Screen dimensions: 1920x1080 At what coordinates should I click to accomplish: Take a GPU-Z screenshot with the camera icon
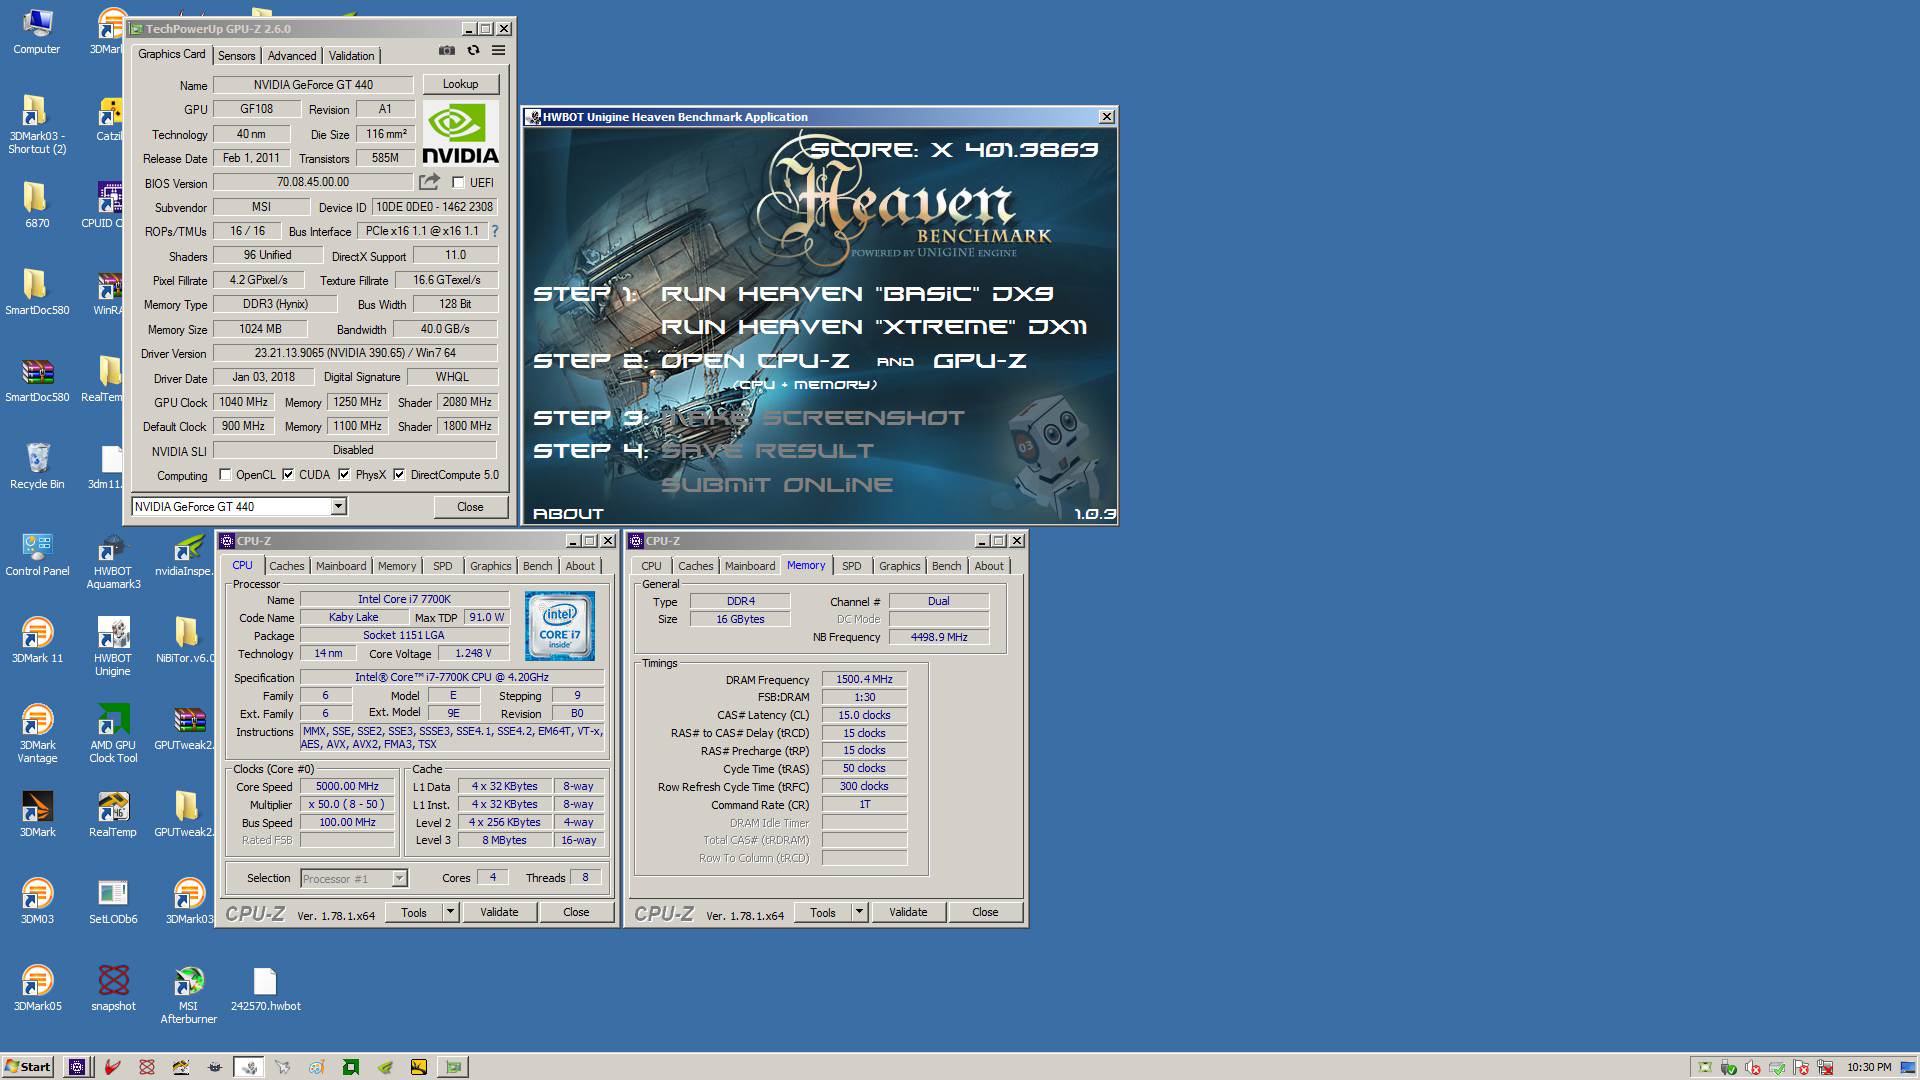point(447,51)
